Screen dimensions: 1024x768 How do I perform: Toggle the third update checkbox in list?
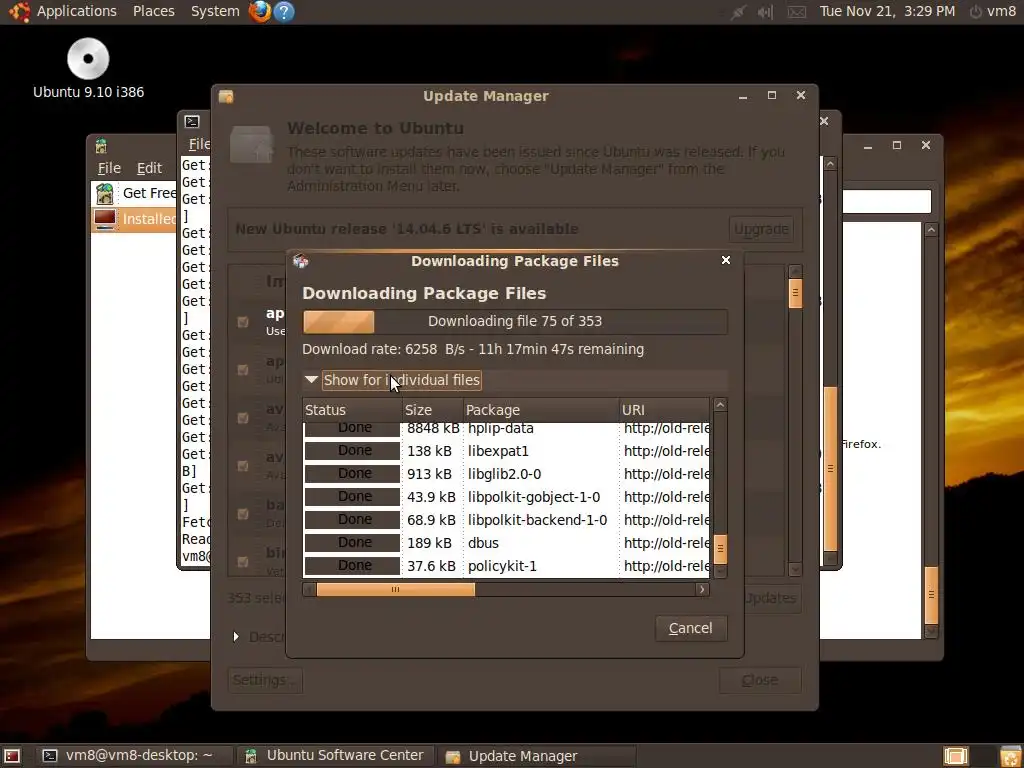tap(243, 418)
